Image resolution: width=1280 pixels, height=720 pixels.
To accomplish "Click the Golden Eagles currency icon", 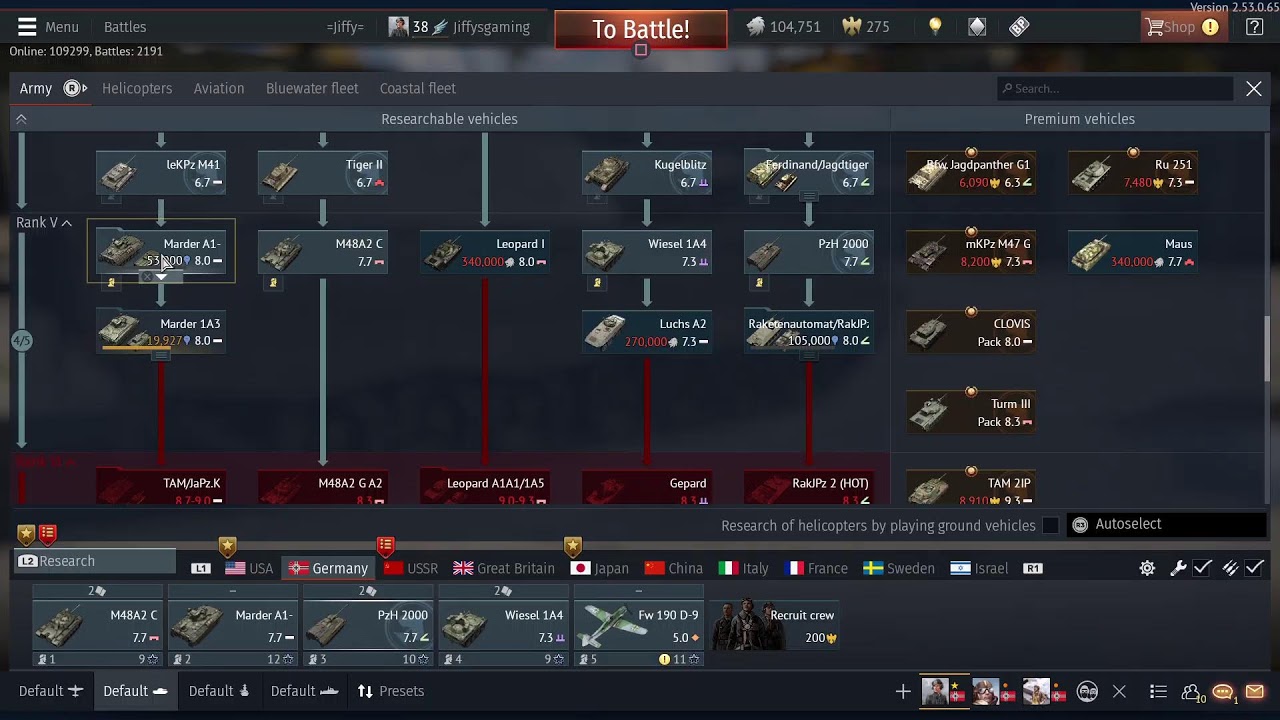I will tap(851, 27).
